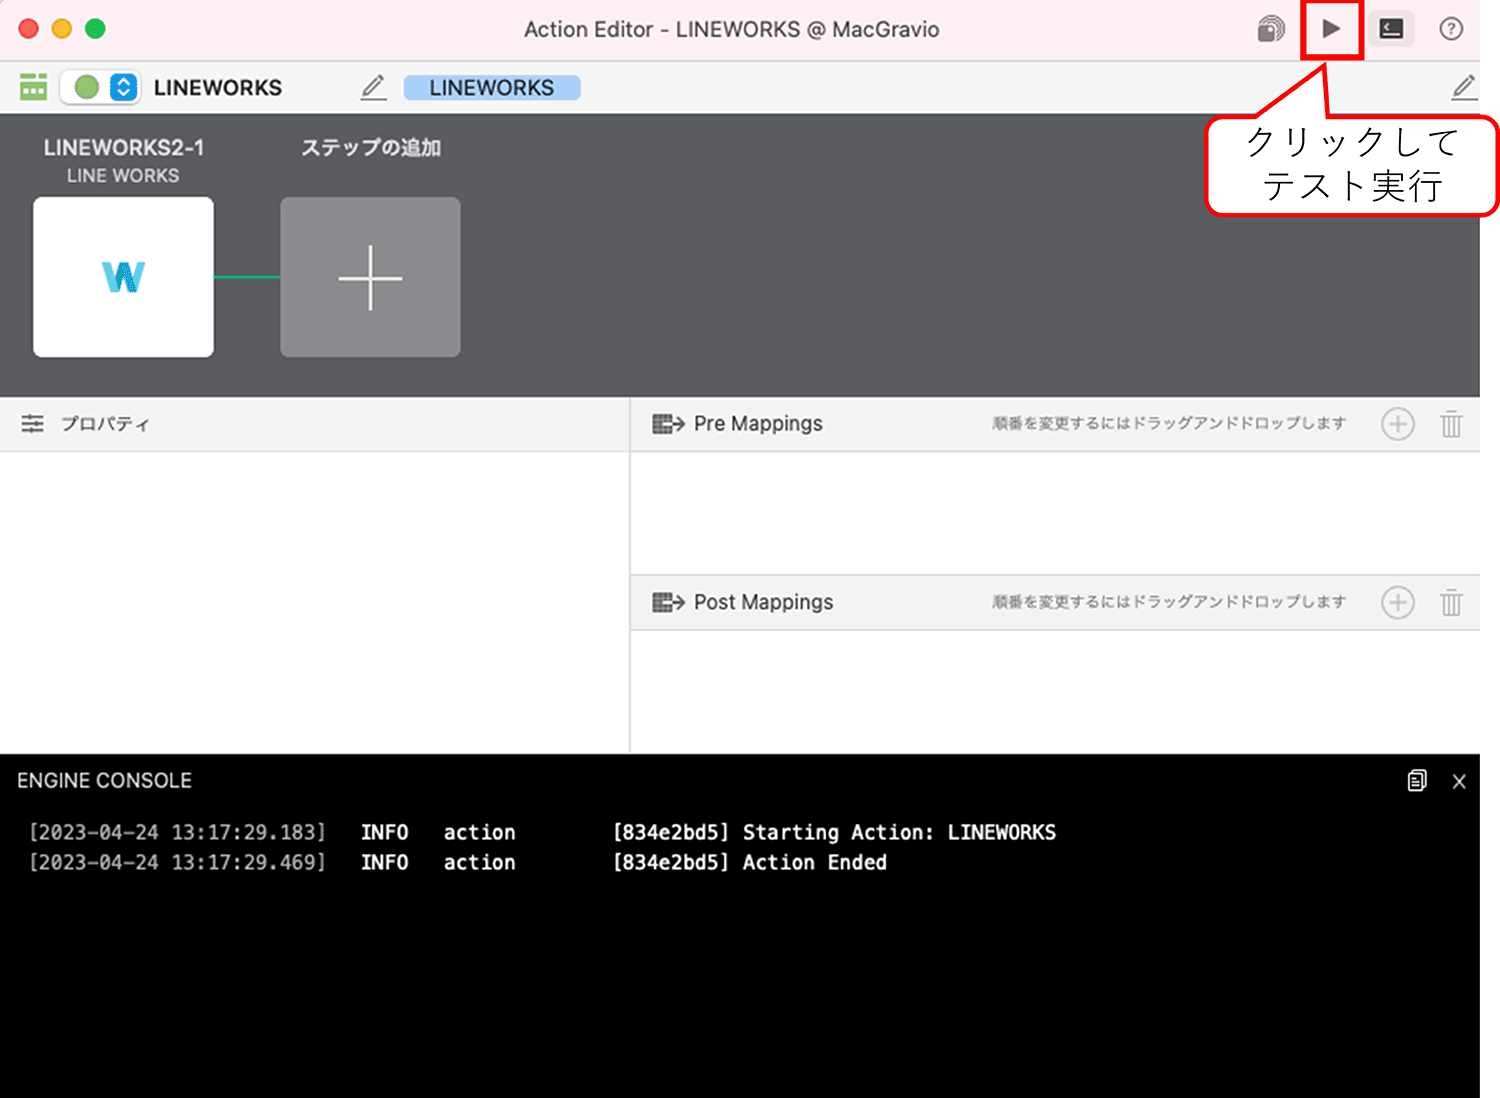Viewport: 1500px width, 1098px height.
Task: Select the LINEWORKS blue tag
Action: (492, 88)
